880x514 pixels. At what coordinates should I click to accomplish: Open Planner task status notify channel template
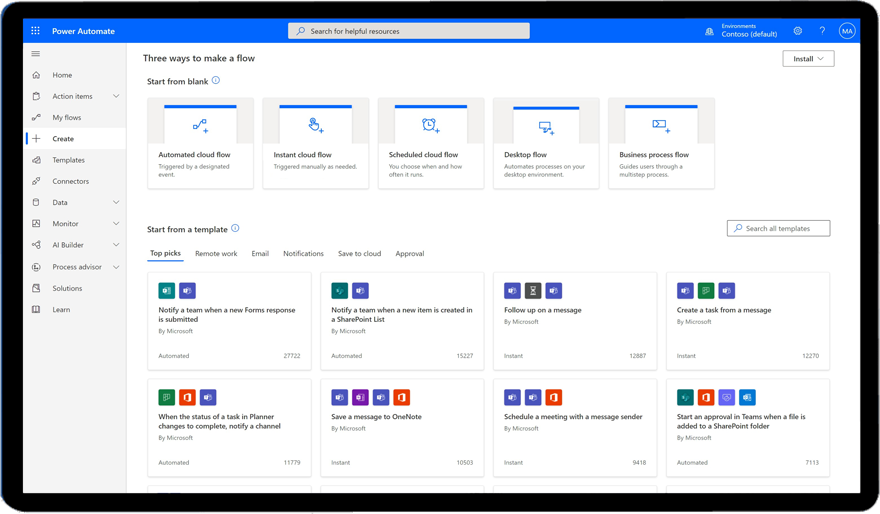tap(229, 428)
